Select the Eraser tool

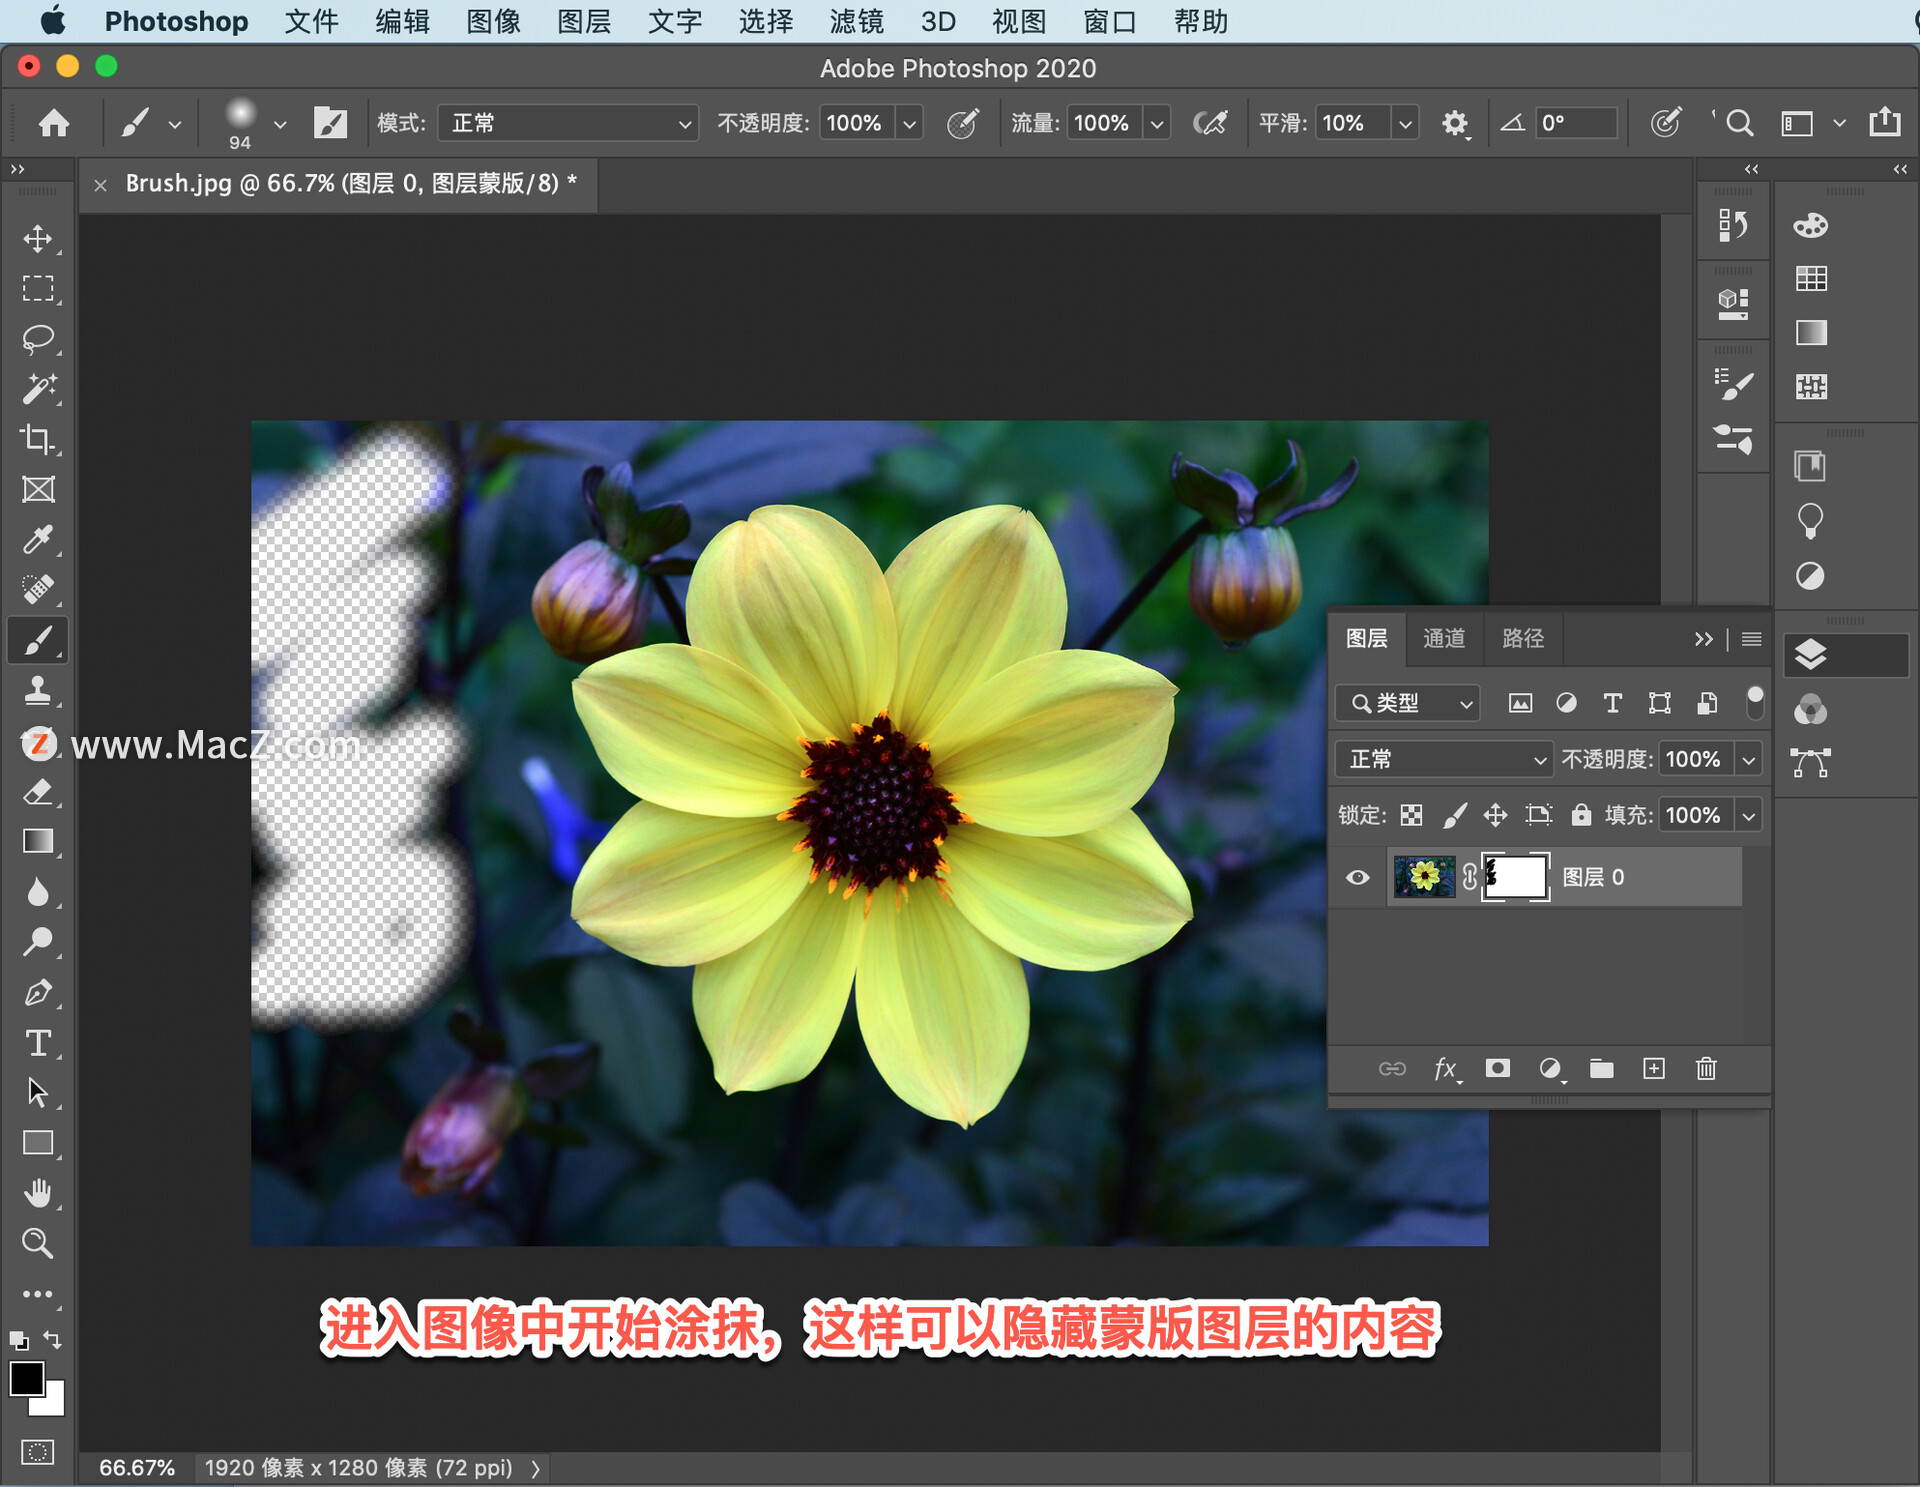point(38,792)
